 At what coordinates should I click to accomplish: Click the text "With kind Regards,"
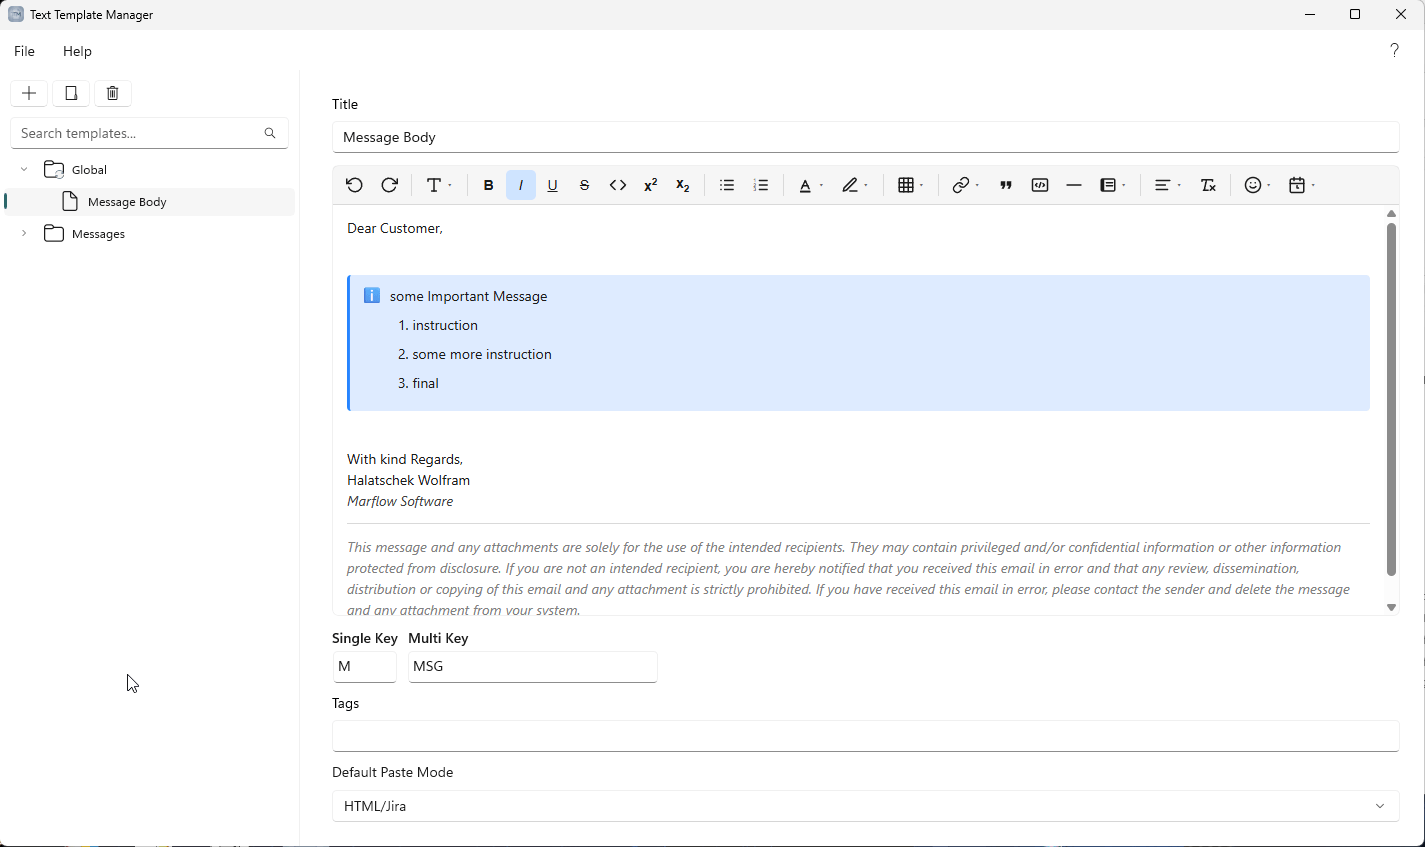click(405, 460)
